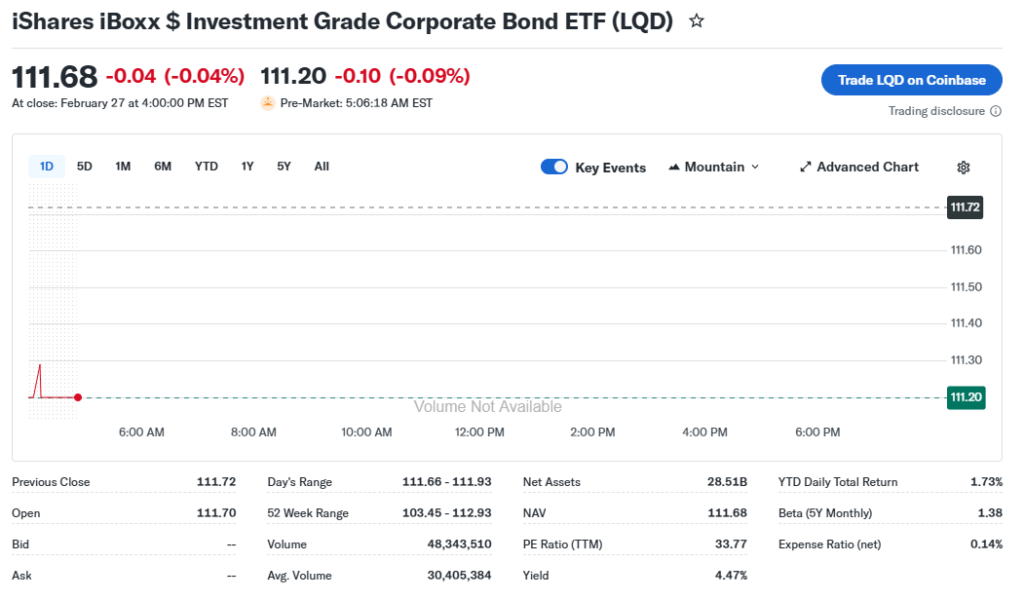
Task: Show All time range chart
Action: click(x=321, y=166)
